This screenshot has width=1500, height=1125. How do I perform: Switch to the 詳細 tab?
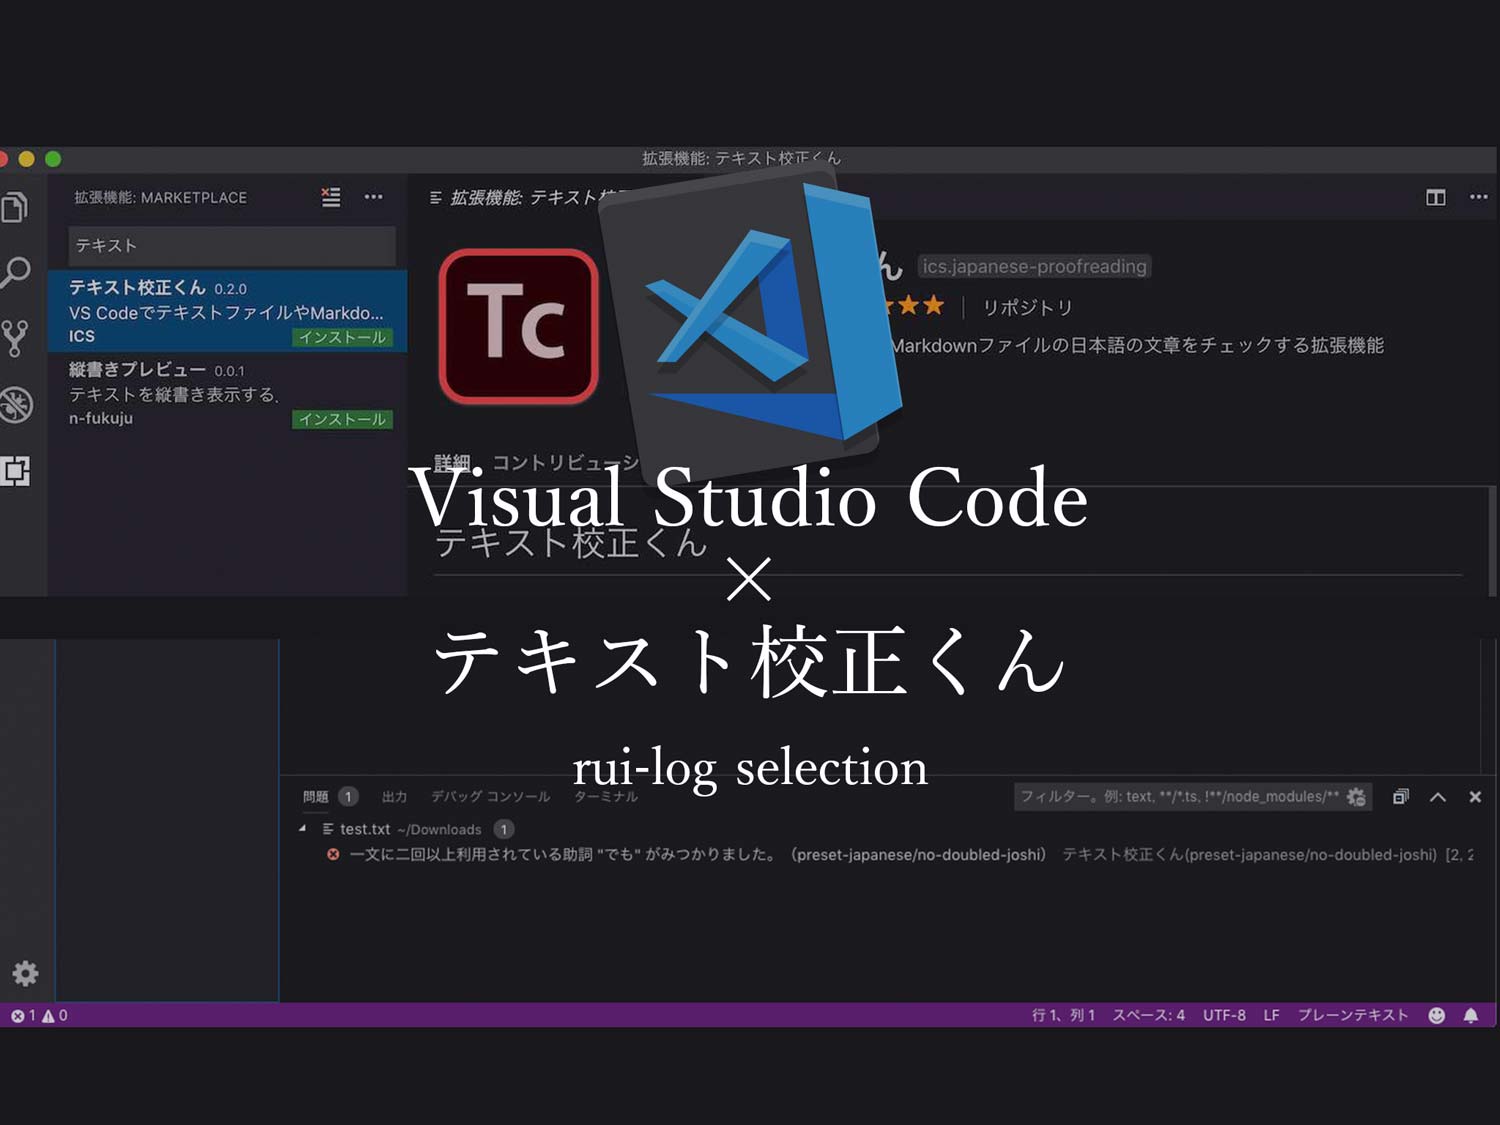(x=452, y=462)
